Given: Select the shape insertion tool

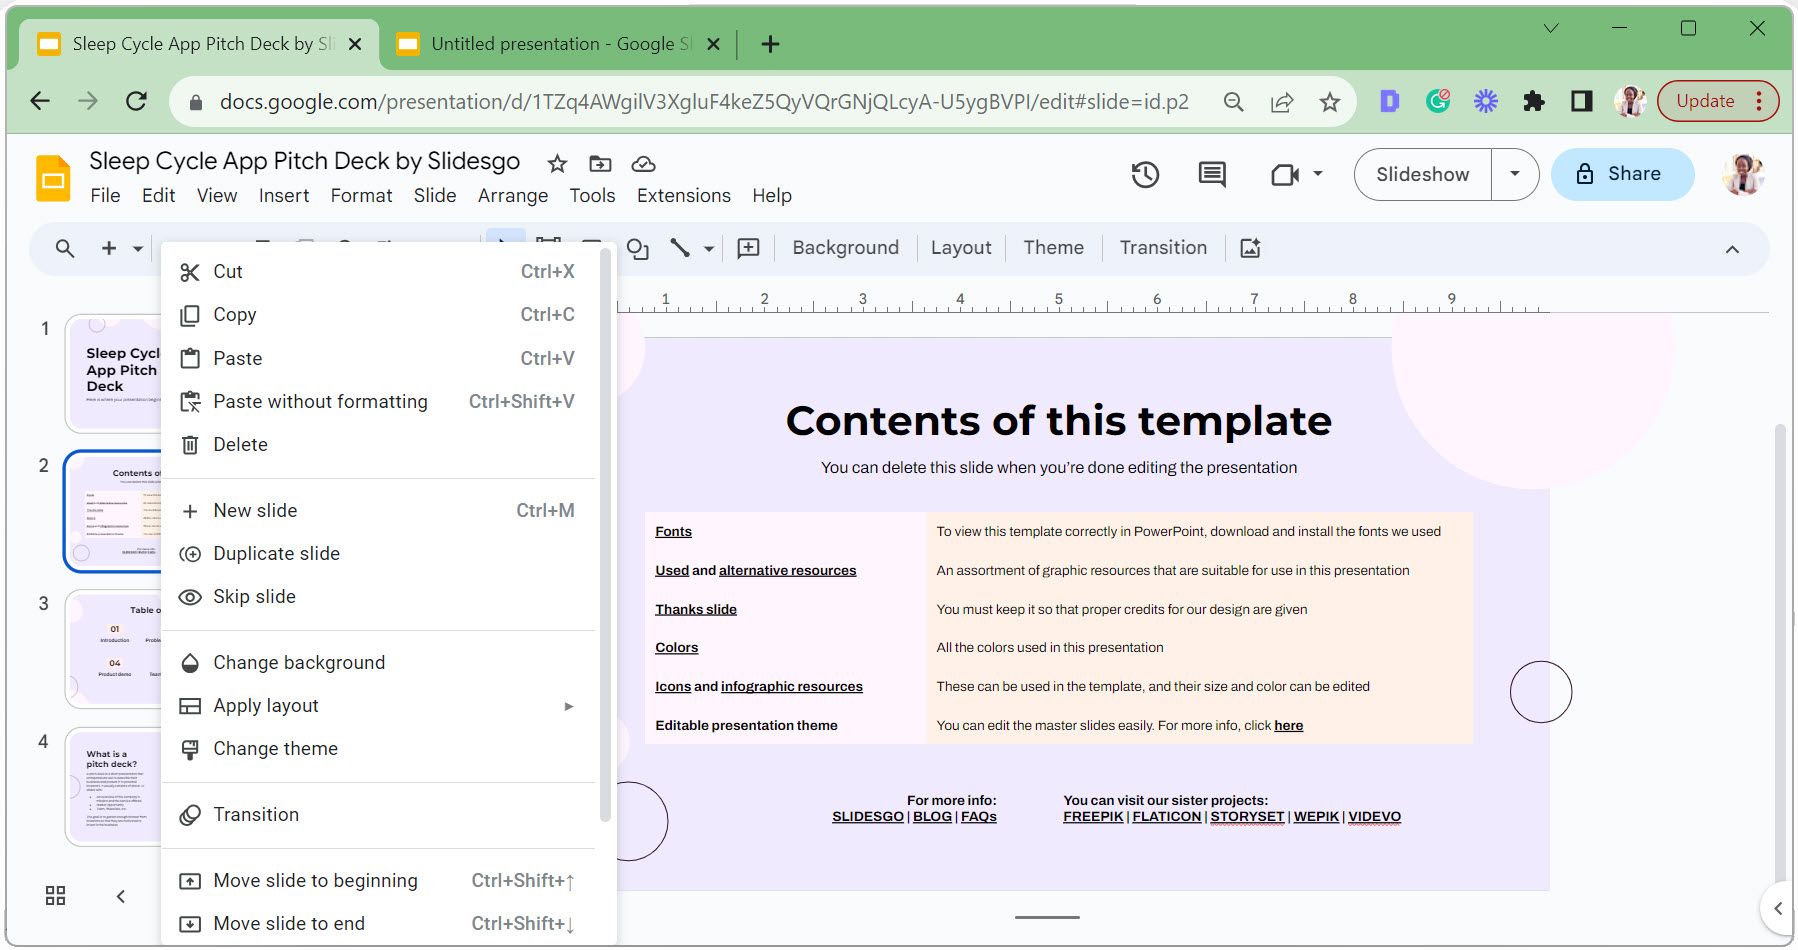Looking at the screenshot, I should click(638, 248).
